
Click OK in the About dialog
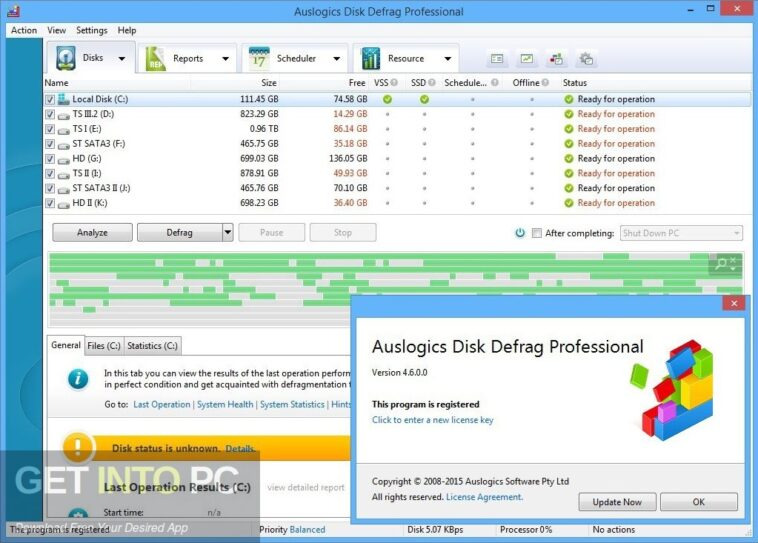[x=699, y=502]
